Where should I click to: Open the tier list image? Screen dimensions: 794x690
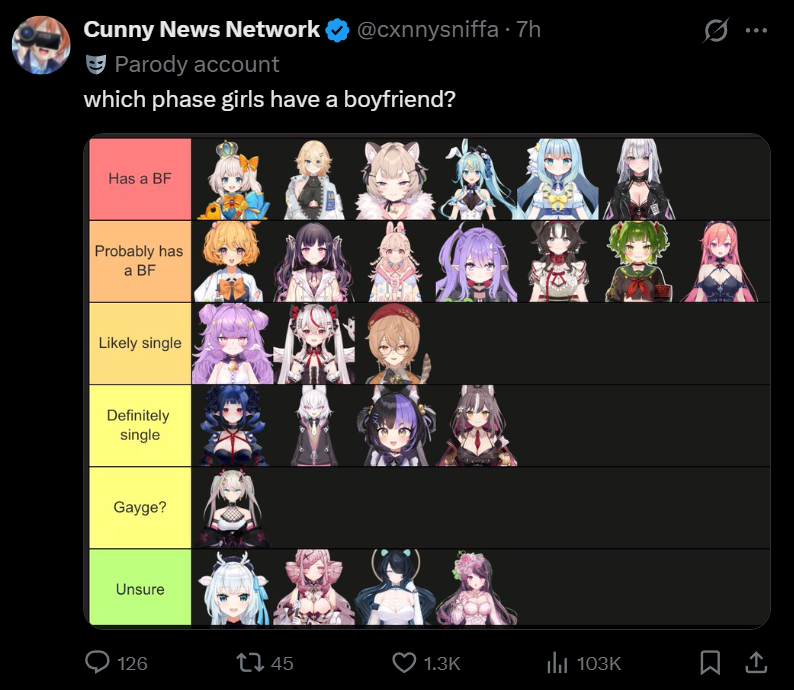click(427, 381)
